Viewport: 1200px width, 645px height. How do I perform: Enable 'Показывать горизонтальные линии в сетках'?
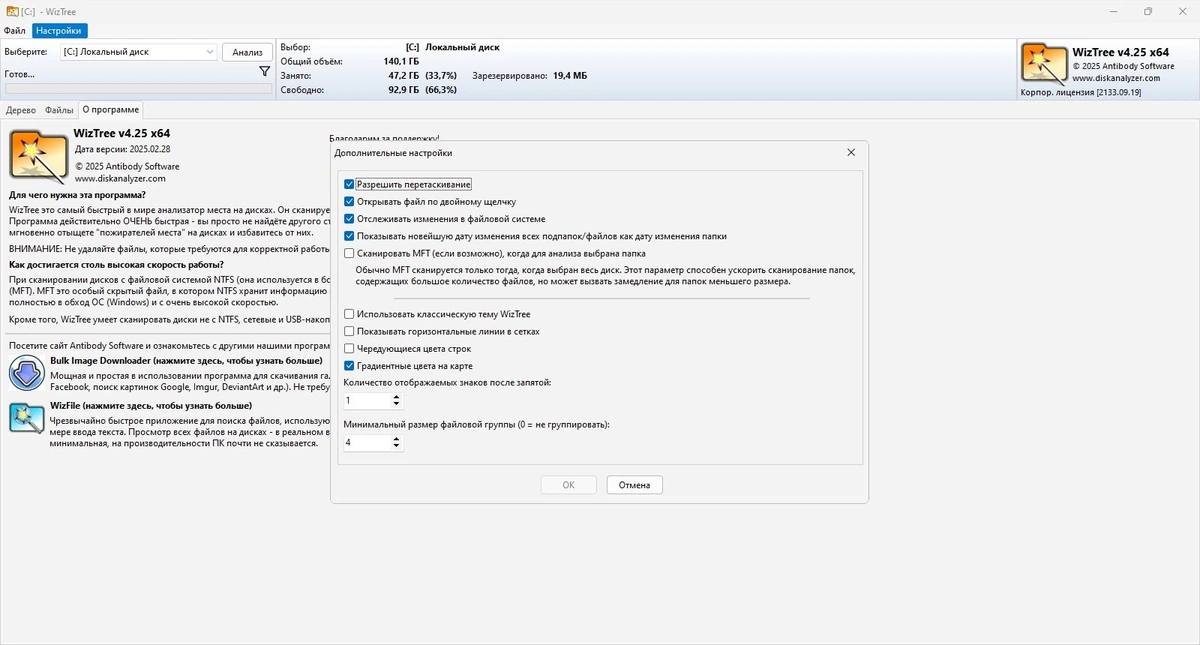(x=349, y=331)
